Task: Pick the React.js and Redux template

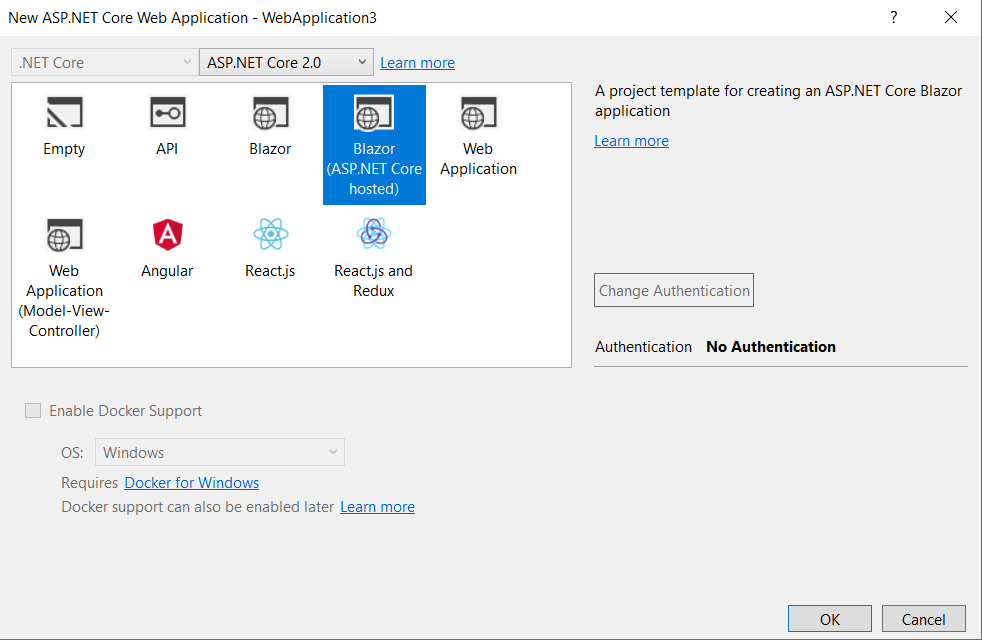Action: click(x=373, y=250)
